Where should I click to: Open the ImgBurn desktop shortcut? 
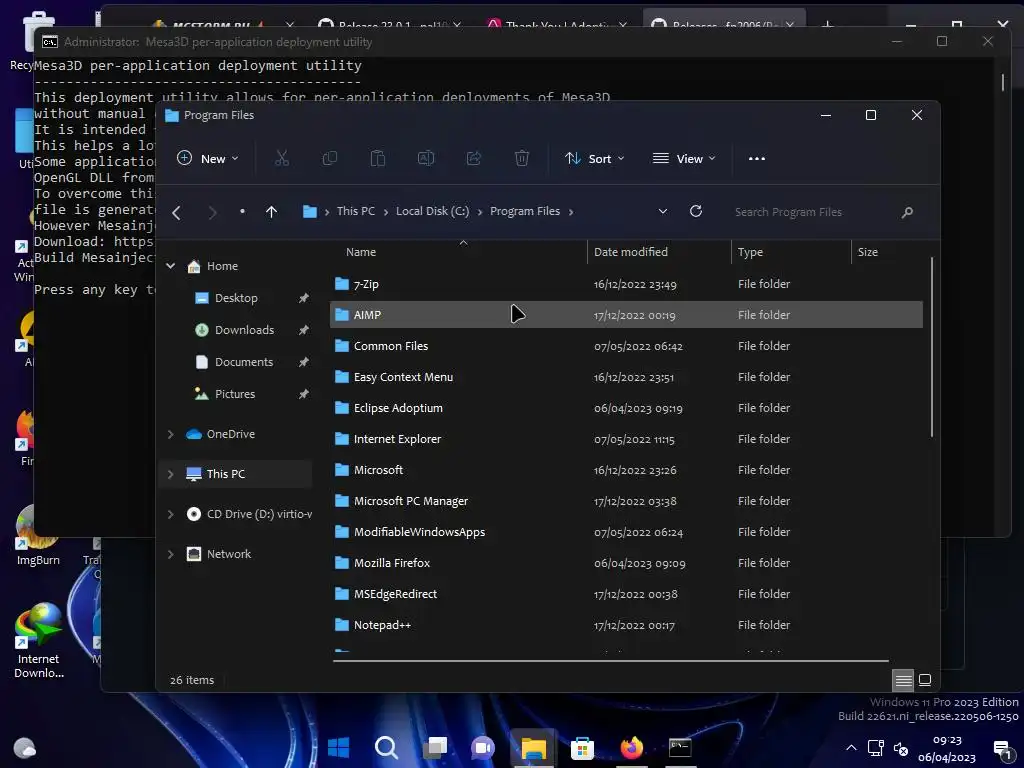pos(38,537)
